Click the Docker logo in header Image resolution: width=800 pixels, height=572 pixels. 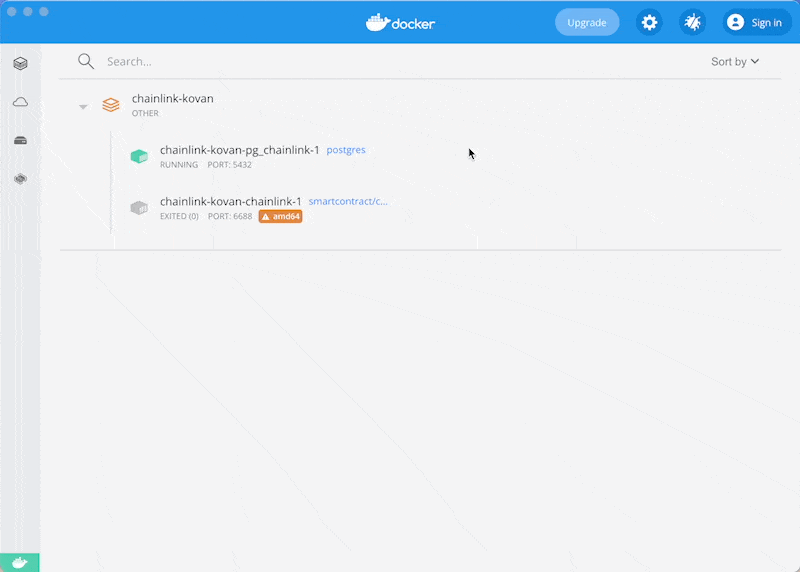tap(401, 23)
